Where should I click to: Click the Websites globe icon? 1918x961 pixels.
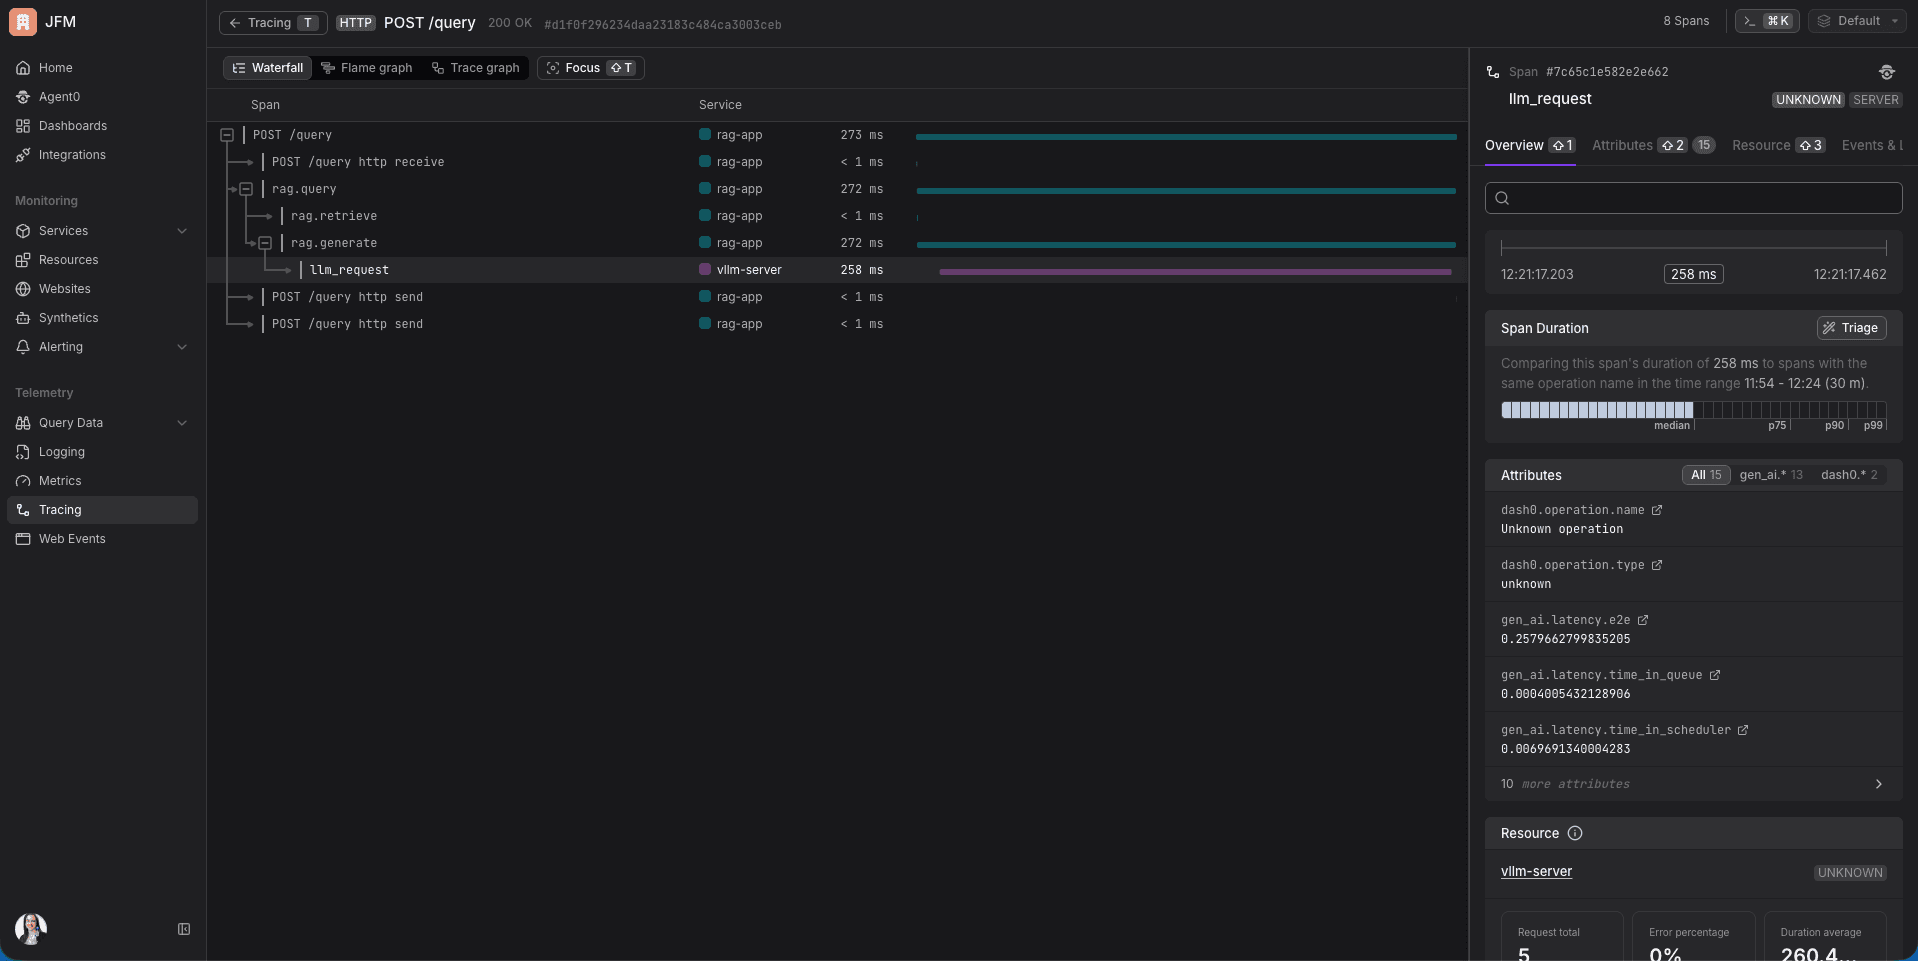point(23,289)
